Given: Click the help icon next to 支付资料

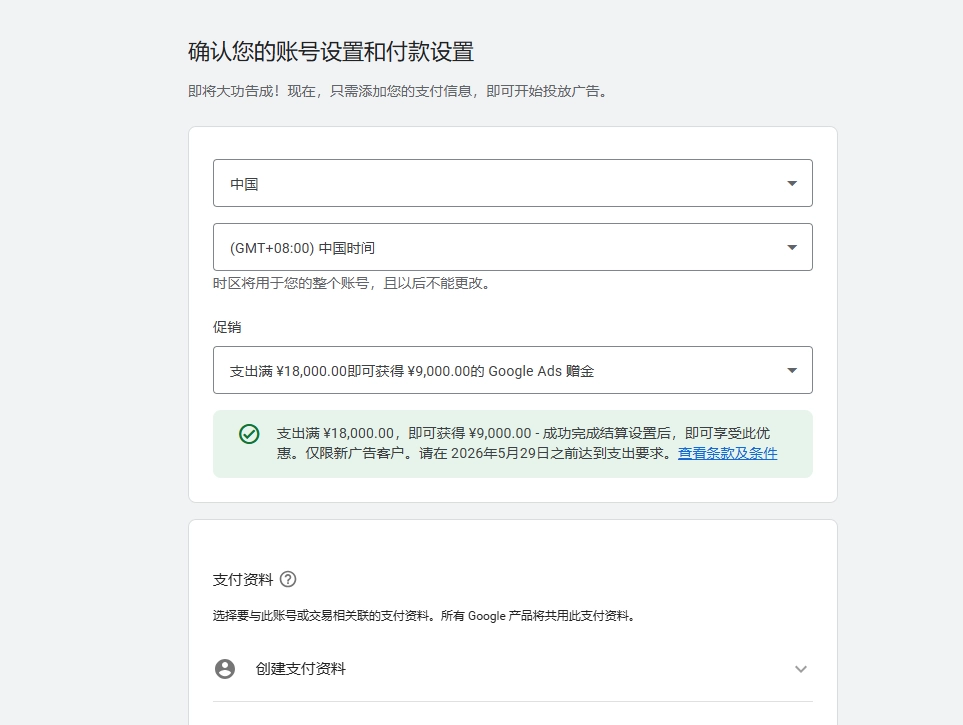Looking at the screenshot, I should pyautogui.click(x=287, y=579).
